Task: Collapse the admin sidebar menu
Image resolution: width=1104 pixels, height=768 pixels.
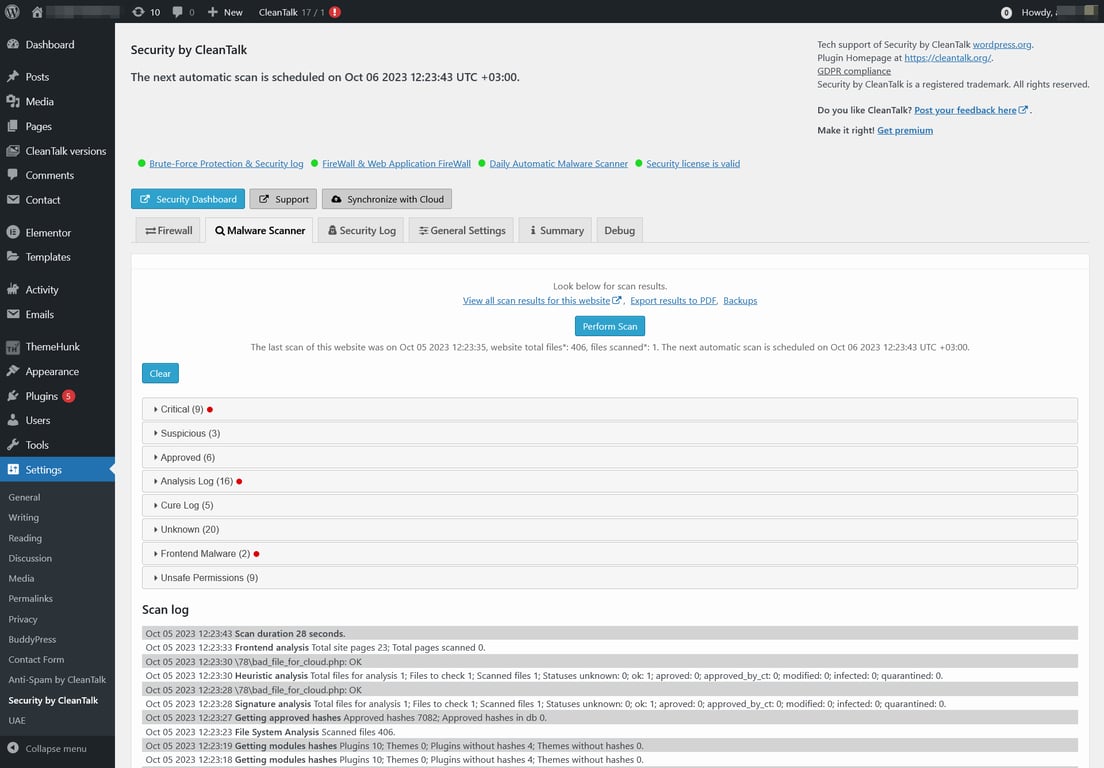Action: [x=45, y=748]
